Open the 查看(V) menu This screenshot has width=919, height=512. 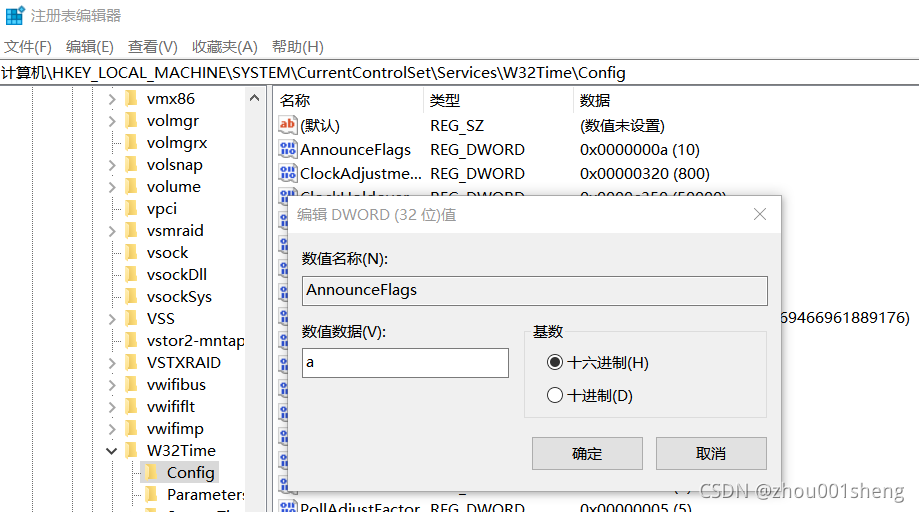click(152, 47)
